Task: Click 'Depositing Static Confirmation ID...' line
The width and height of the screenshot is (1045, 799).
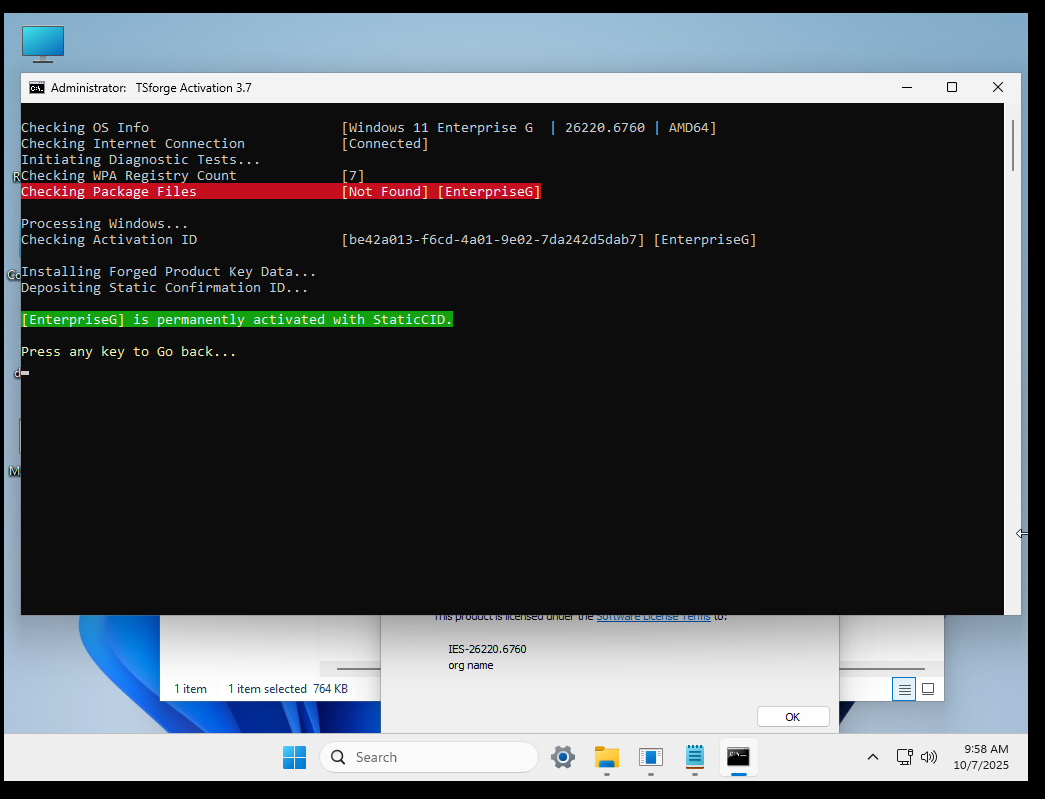Action: pos(165,288)
